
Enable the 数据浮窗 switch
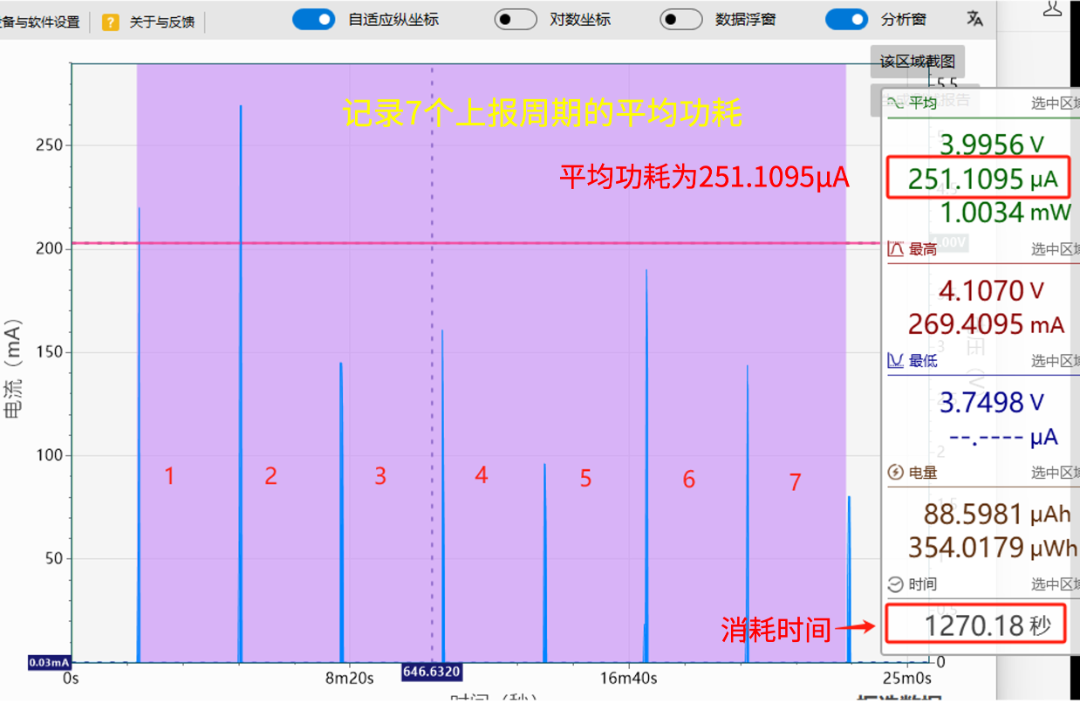(681, 19)
